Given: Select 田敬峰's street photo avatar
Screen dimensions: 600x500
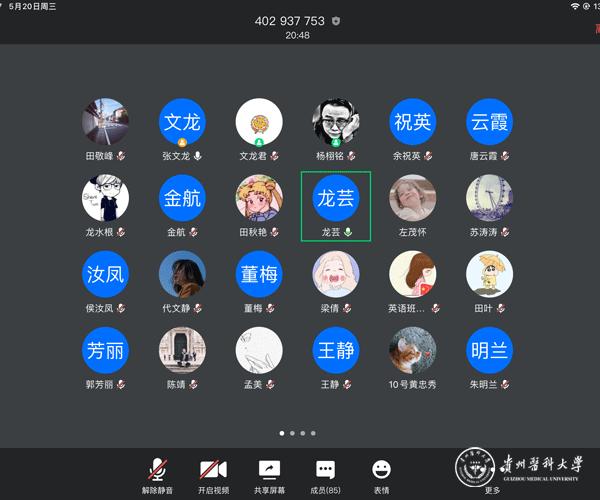Looking at the screenshot, I should [x=105, y=122].
